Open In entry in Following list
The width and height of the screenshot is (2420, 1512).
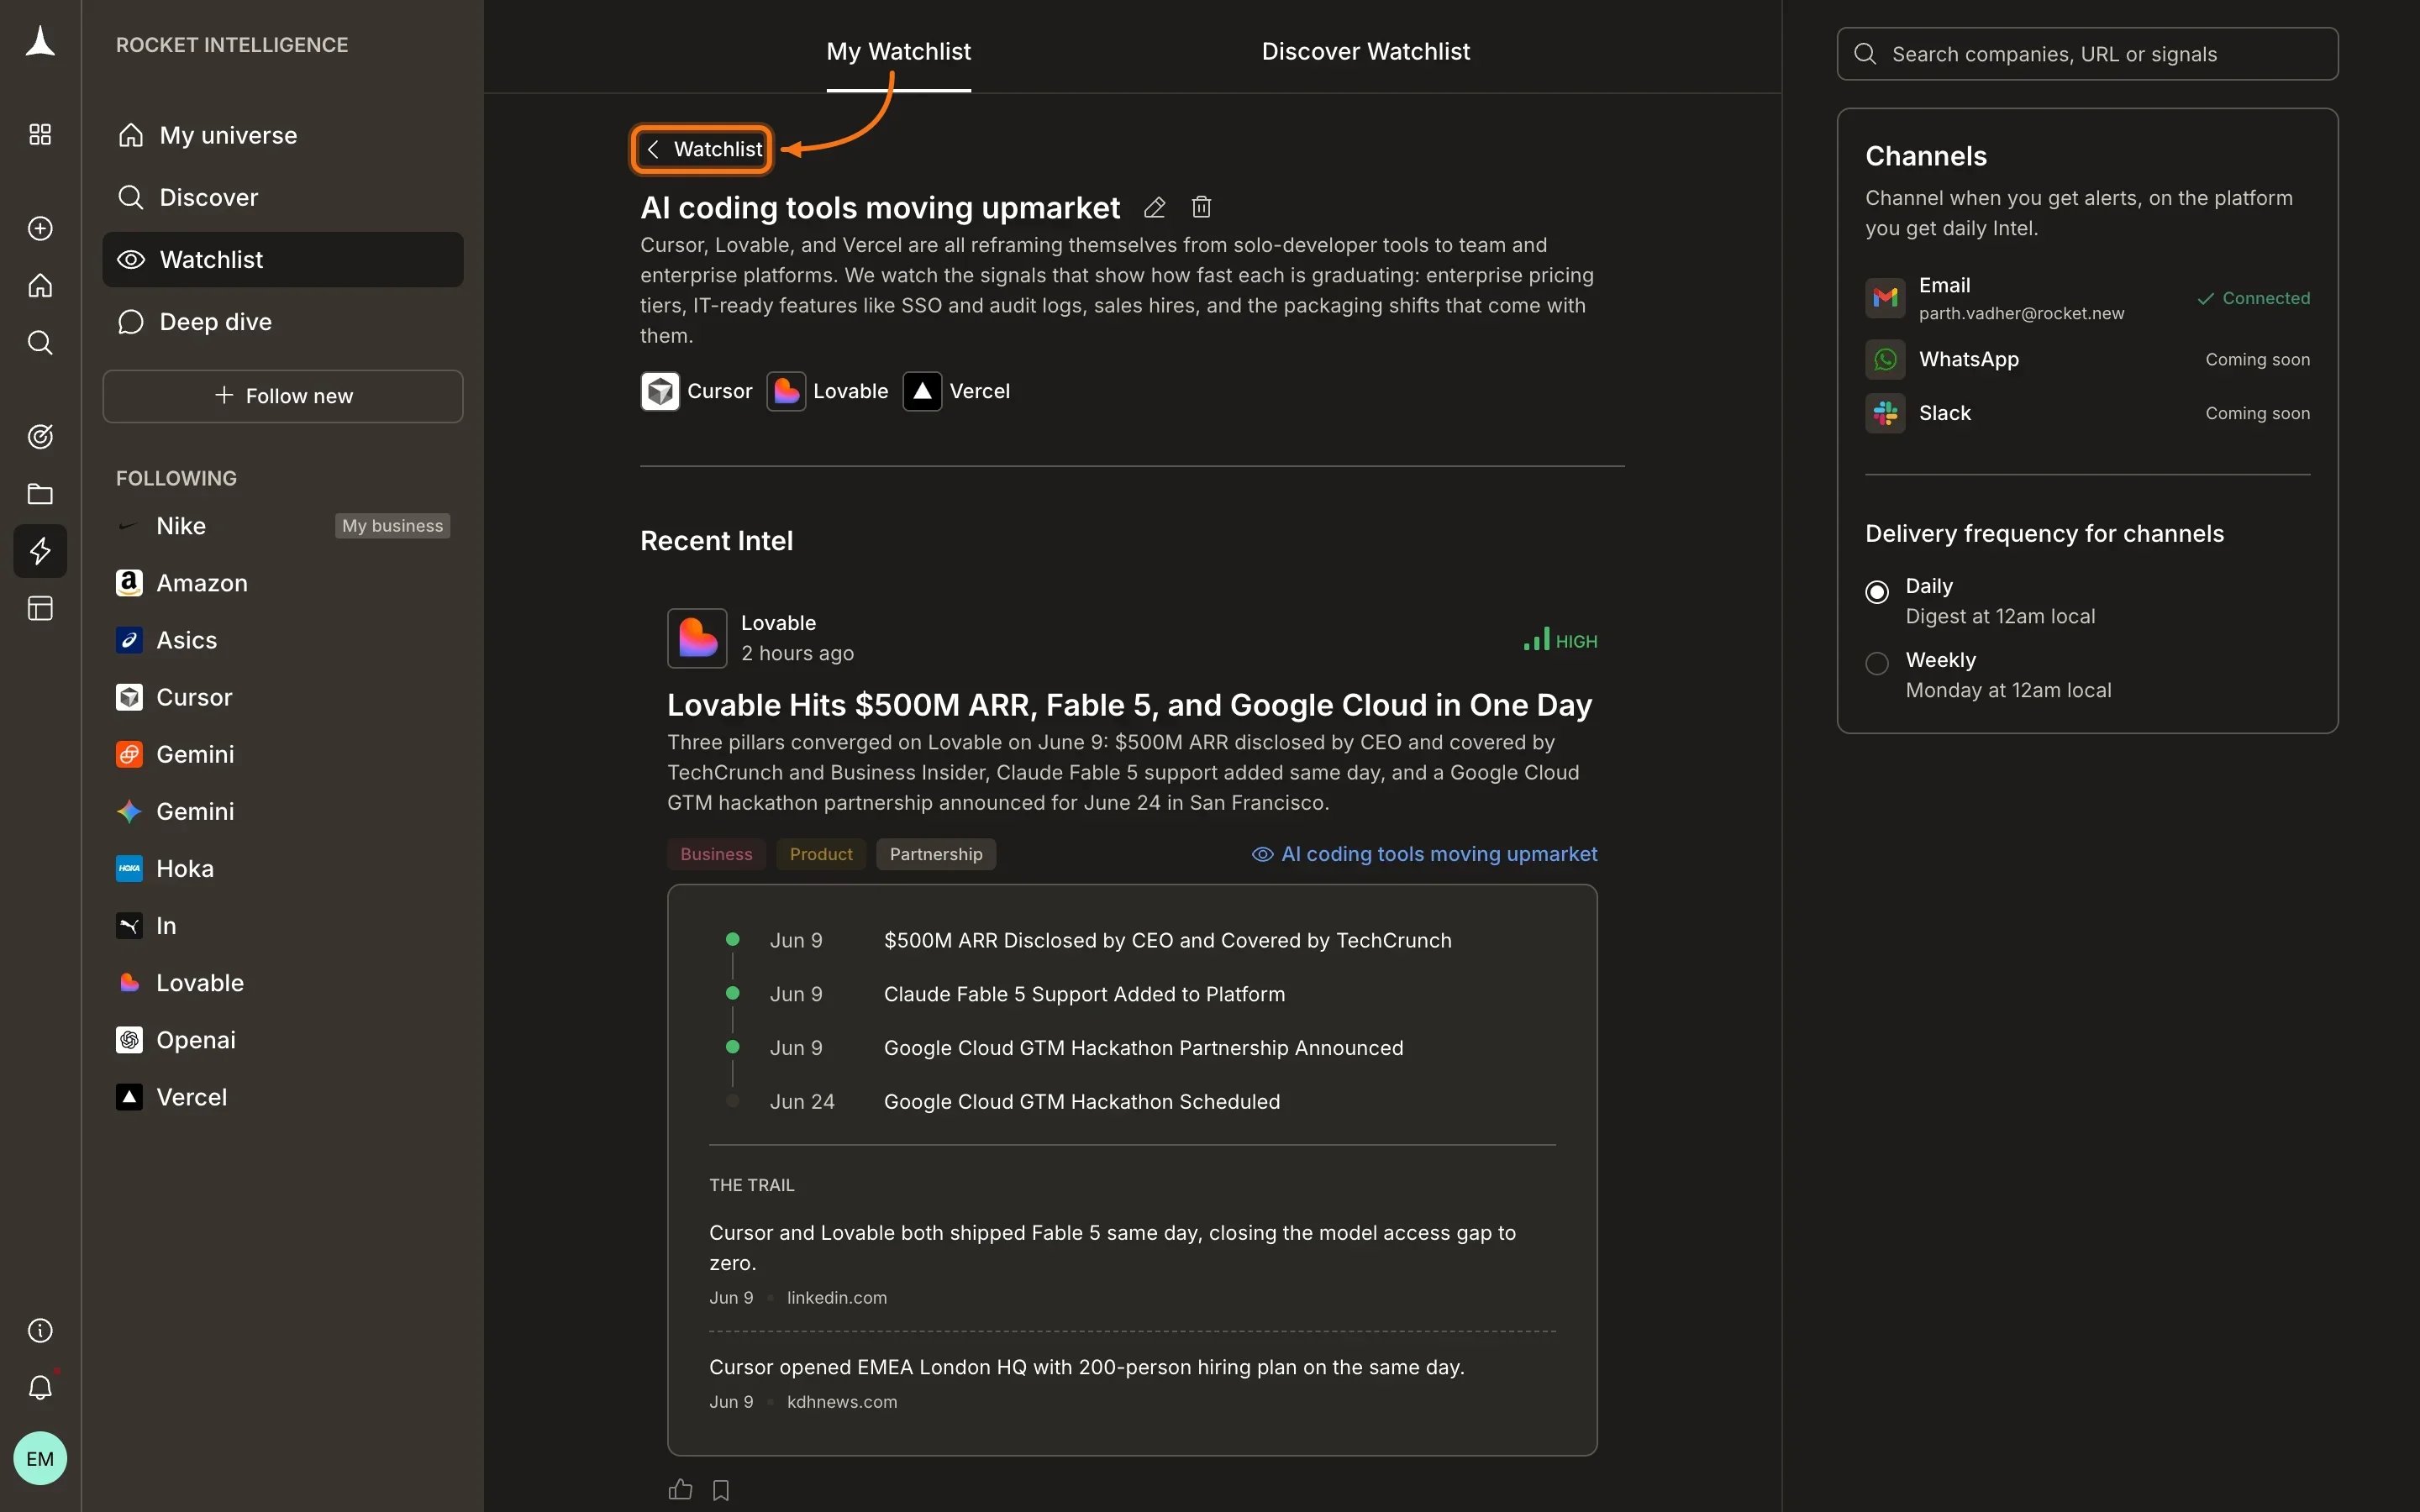click(x=283, y=925)
